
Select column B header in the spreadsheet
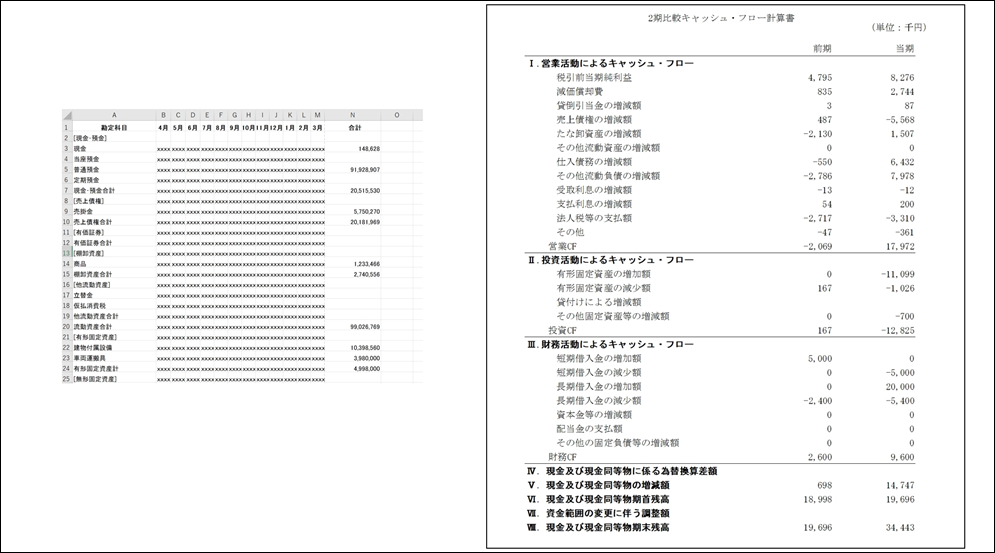coord(163,115)
